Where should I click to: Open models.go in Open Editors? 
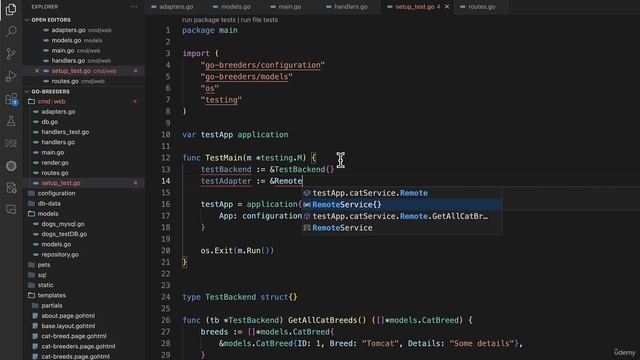click(x=66, y=40)
